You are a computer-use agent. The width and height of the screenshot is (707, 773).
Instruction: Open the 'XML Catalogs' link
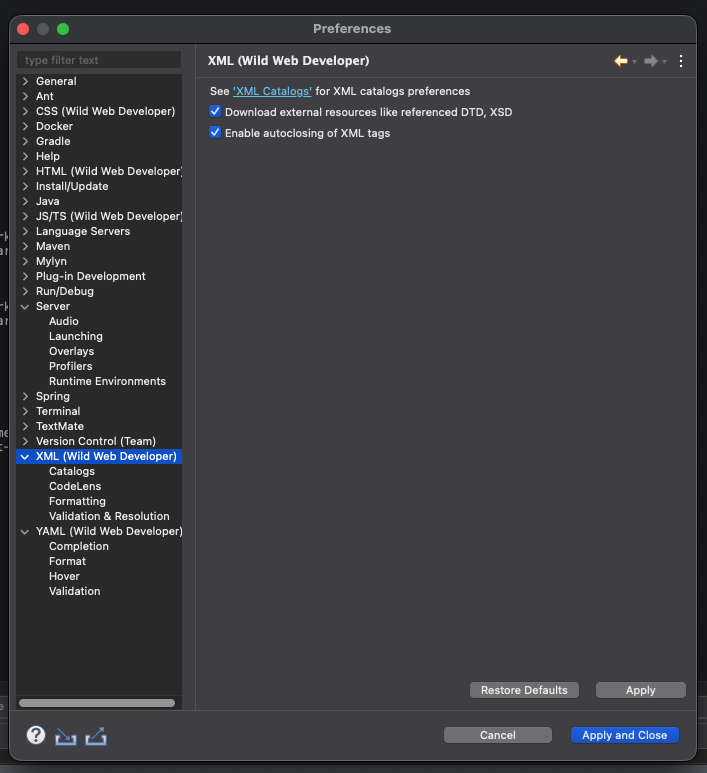click(x=272, y=91)
